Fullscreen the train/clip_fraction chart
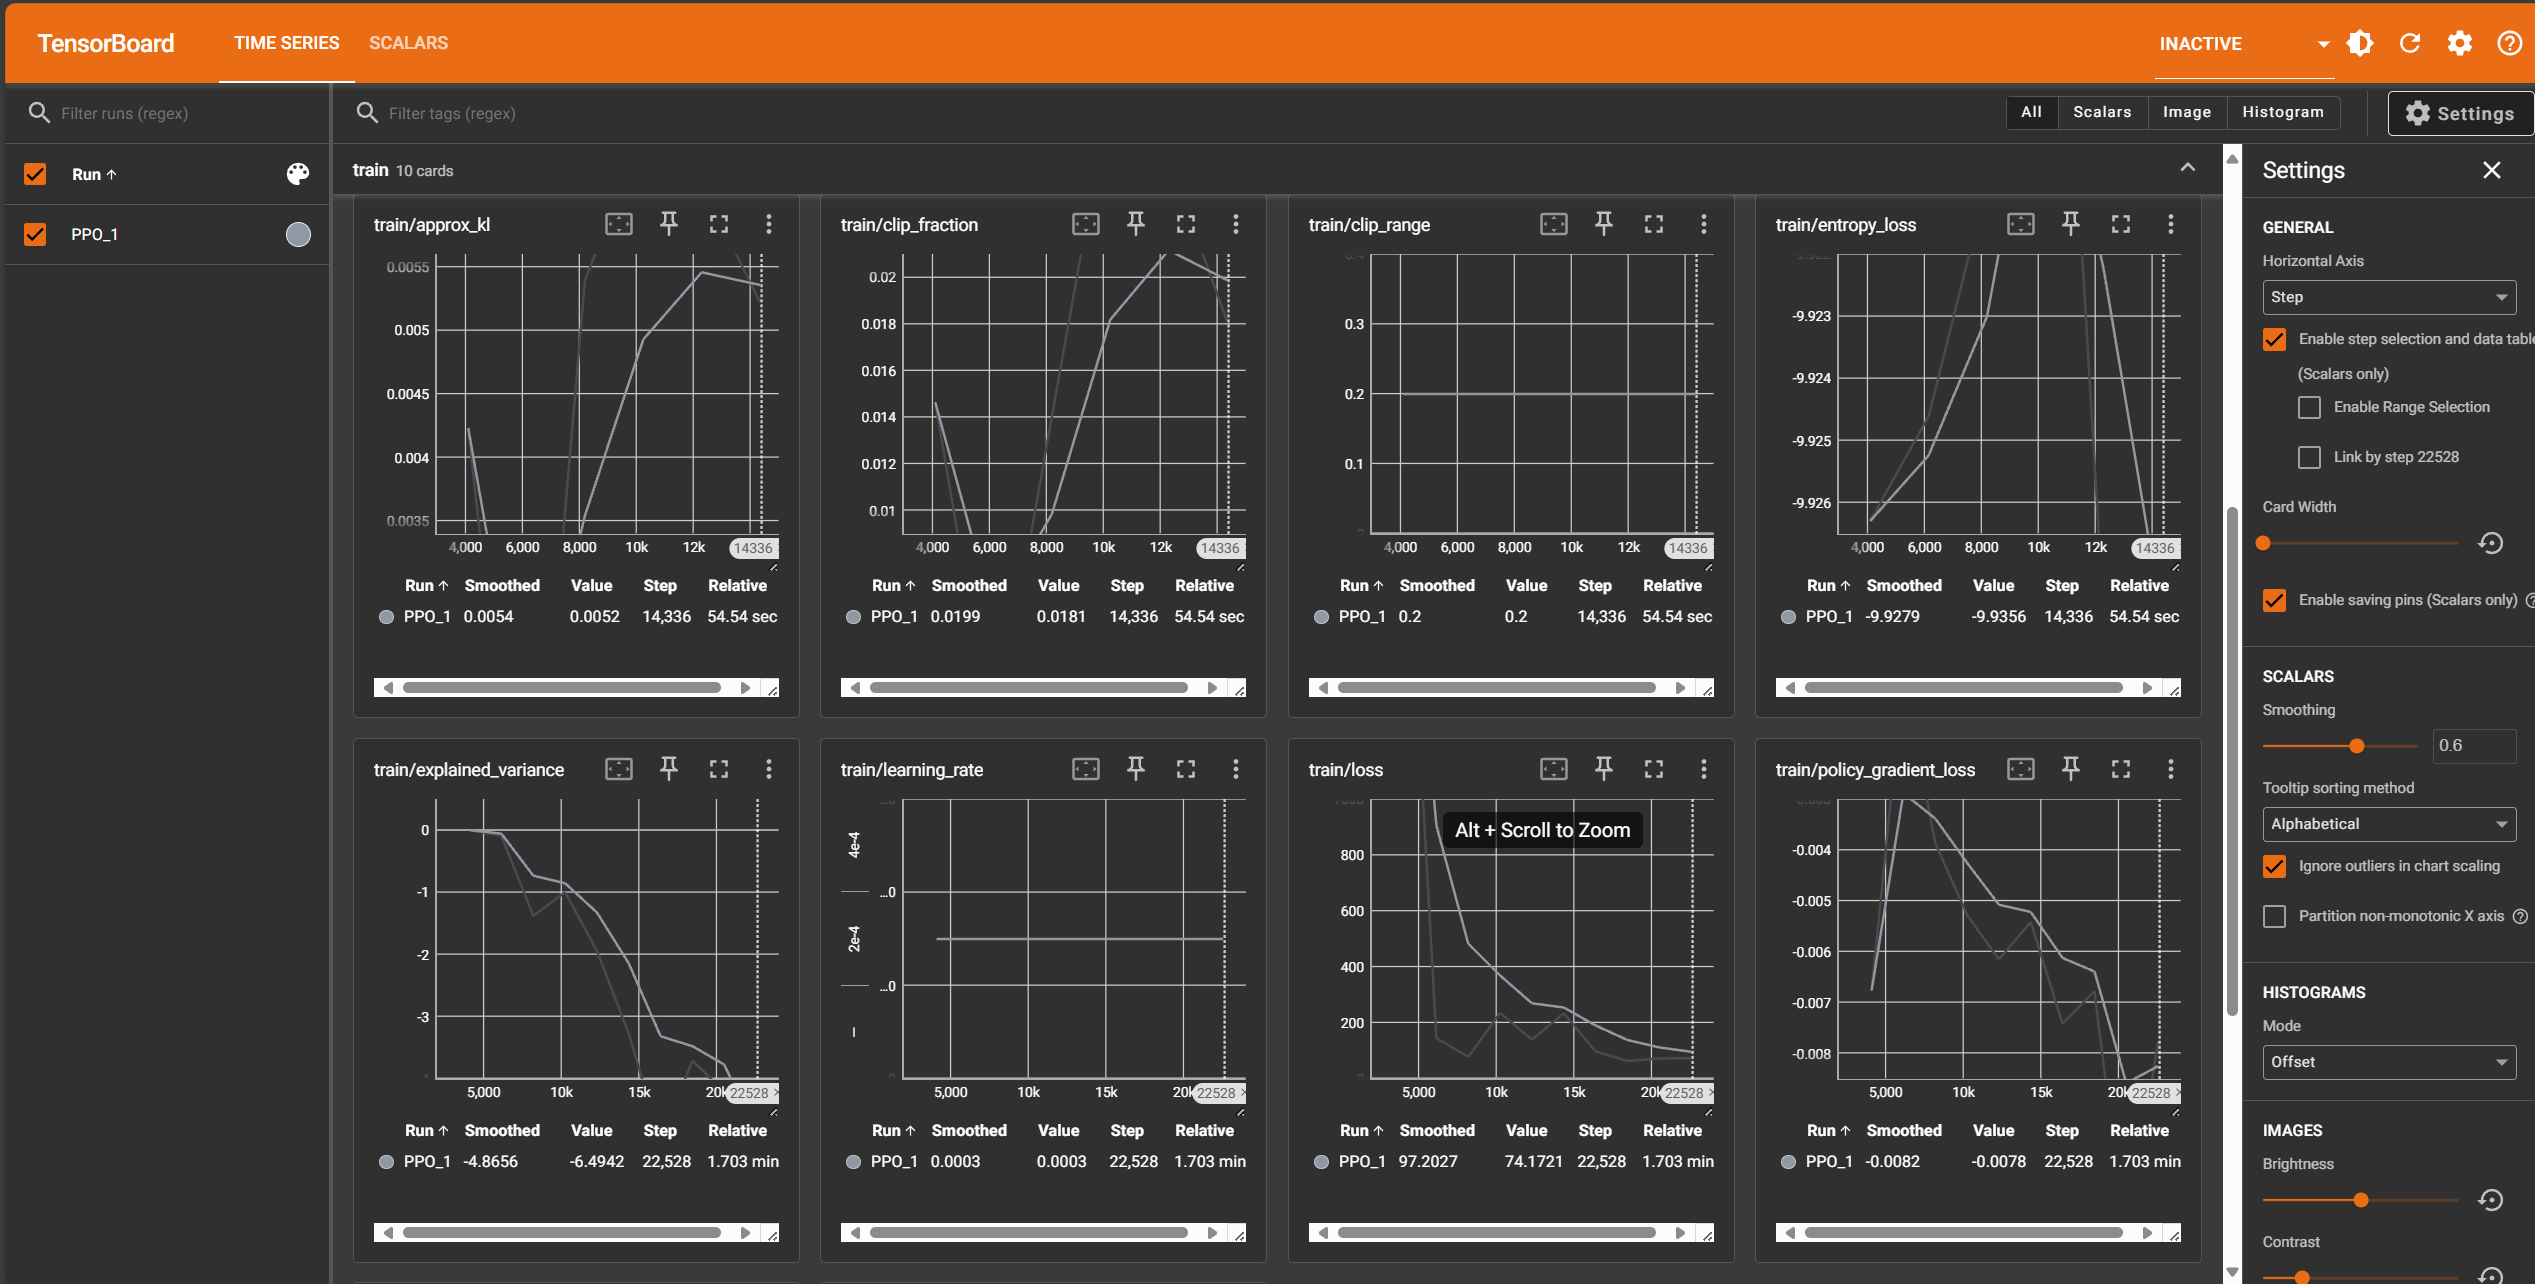2535x1284 pixels. (1186, 224)
